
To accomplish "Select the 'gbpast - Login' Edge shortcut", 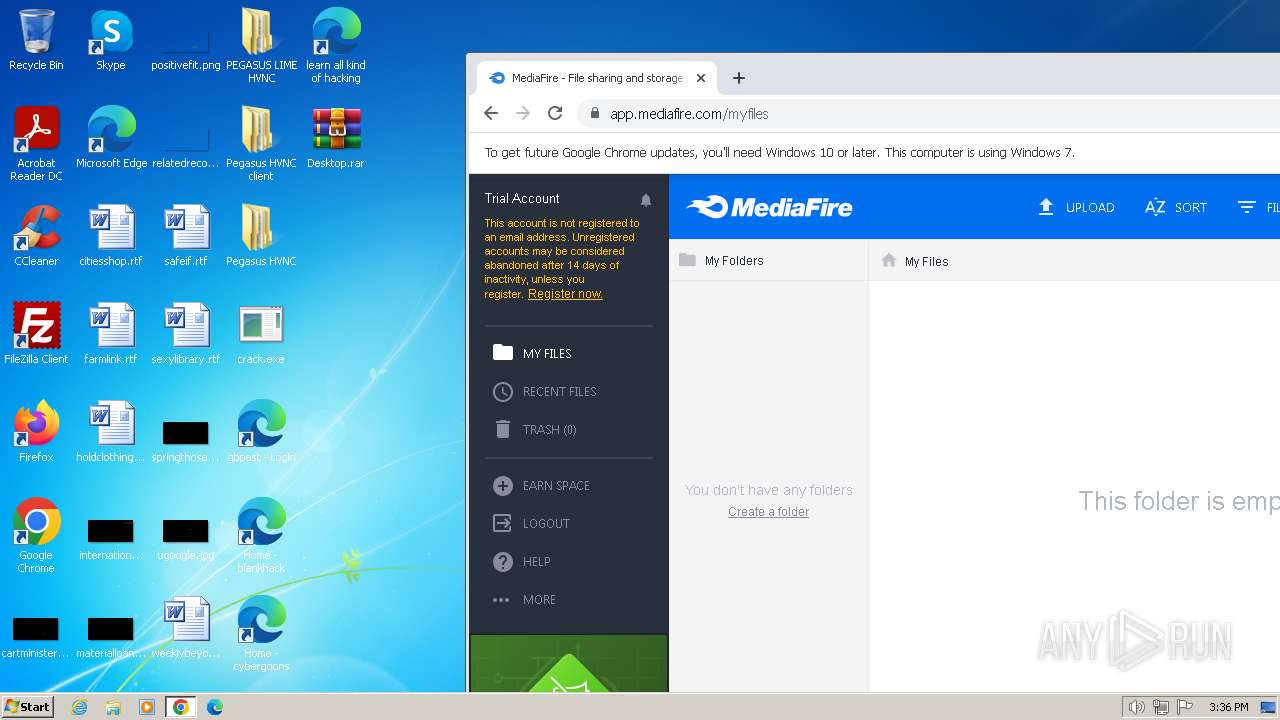I will tap(261, 432).
